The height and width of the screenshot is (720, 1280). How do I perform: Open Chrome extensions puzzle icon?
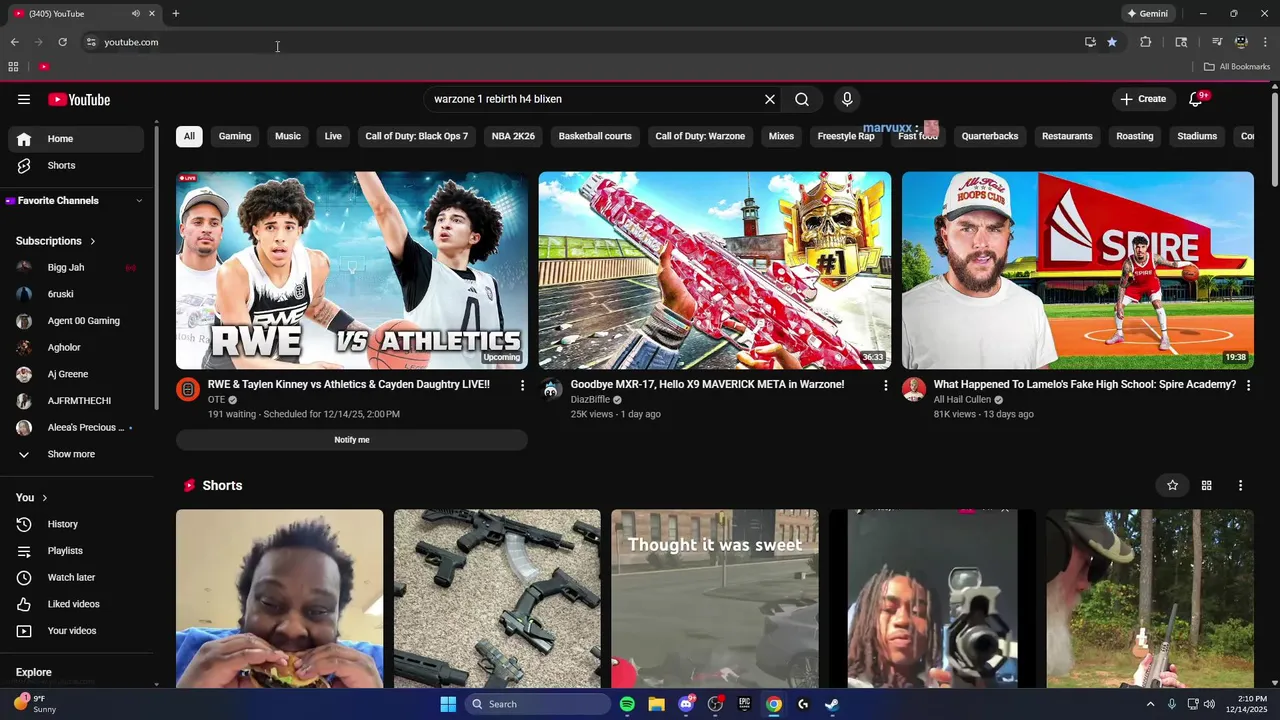(x=1146, y=42)
